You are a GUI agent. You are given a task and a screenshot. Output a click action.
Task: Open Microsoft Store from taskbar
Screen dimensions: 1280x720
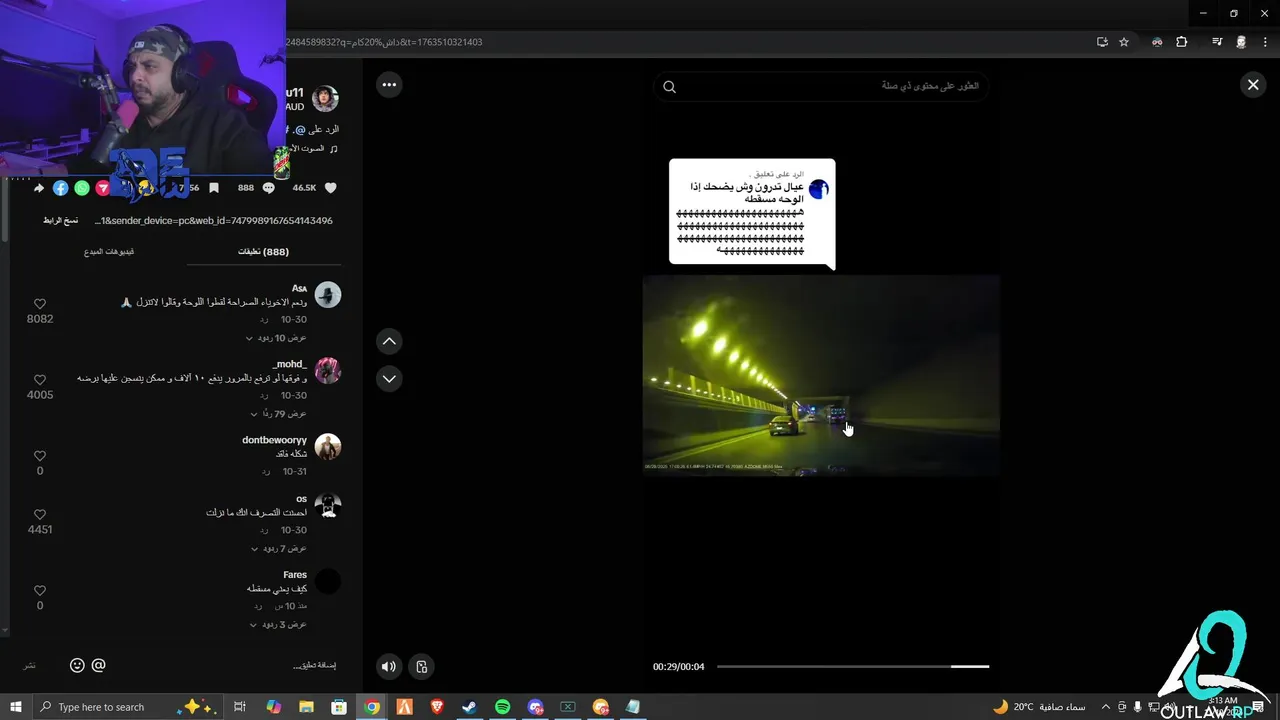pos(339,707)
